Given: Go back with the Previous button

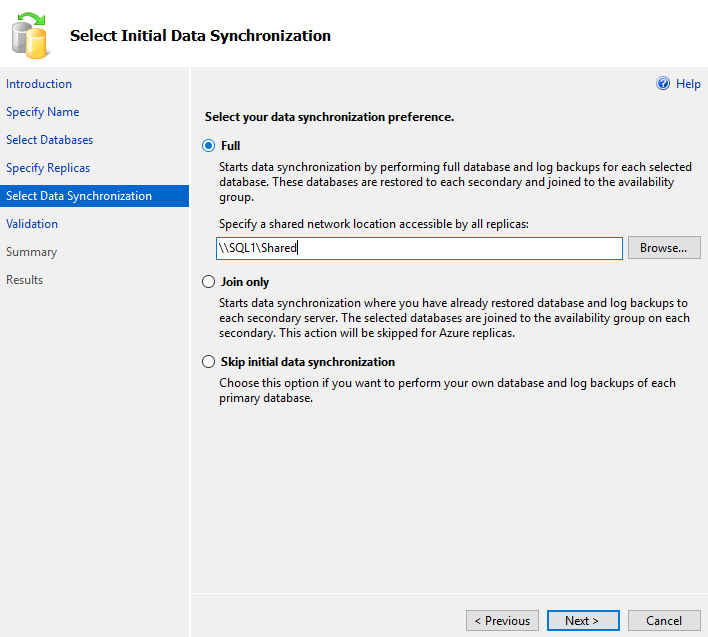Looking at the screenshot, I should pos(502,621).
